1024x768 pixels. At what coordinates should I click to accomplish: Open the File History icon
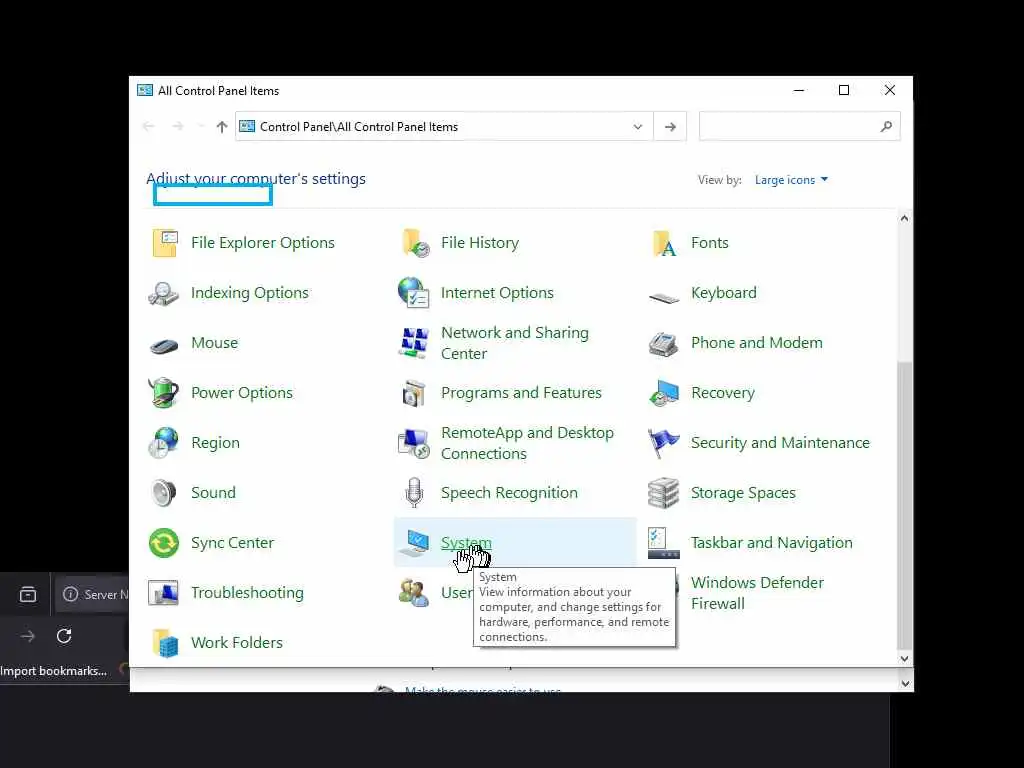(415, 243)
